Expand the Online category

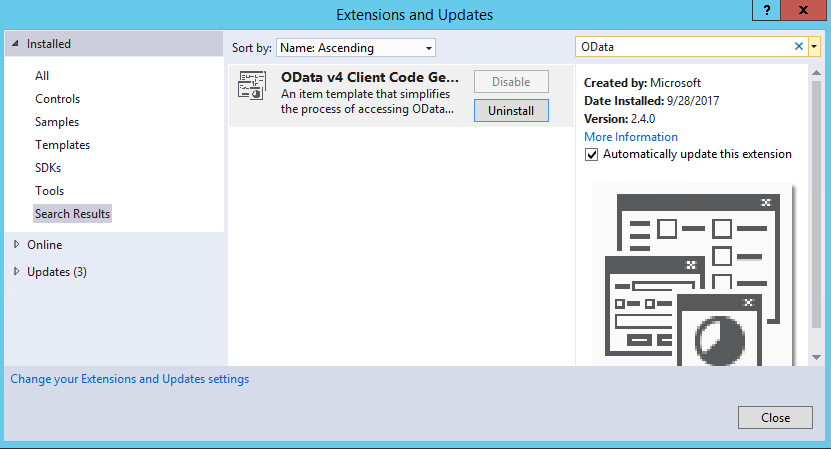point(16,244)
